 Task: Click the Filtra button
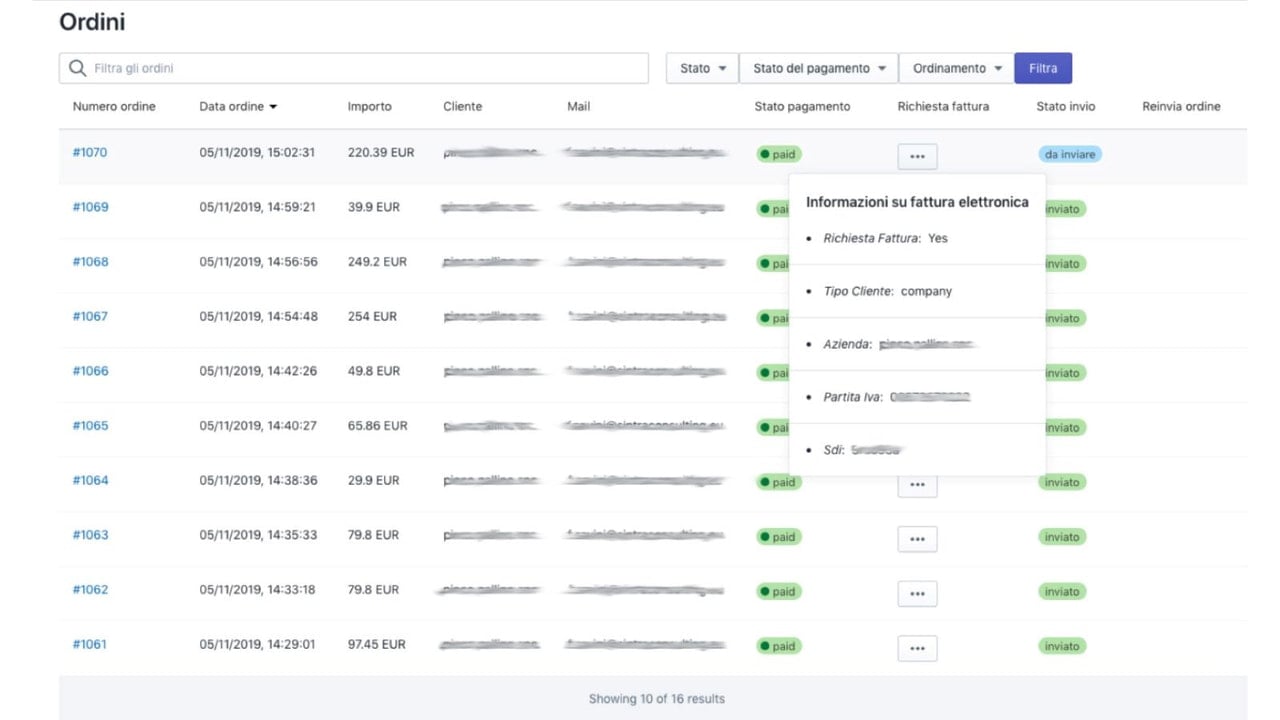pyautogui.click(x=1043, y=68)
